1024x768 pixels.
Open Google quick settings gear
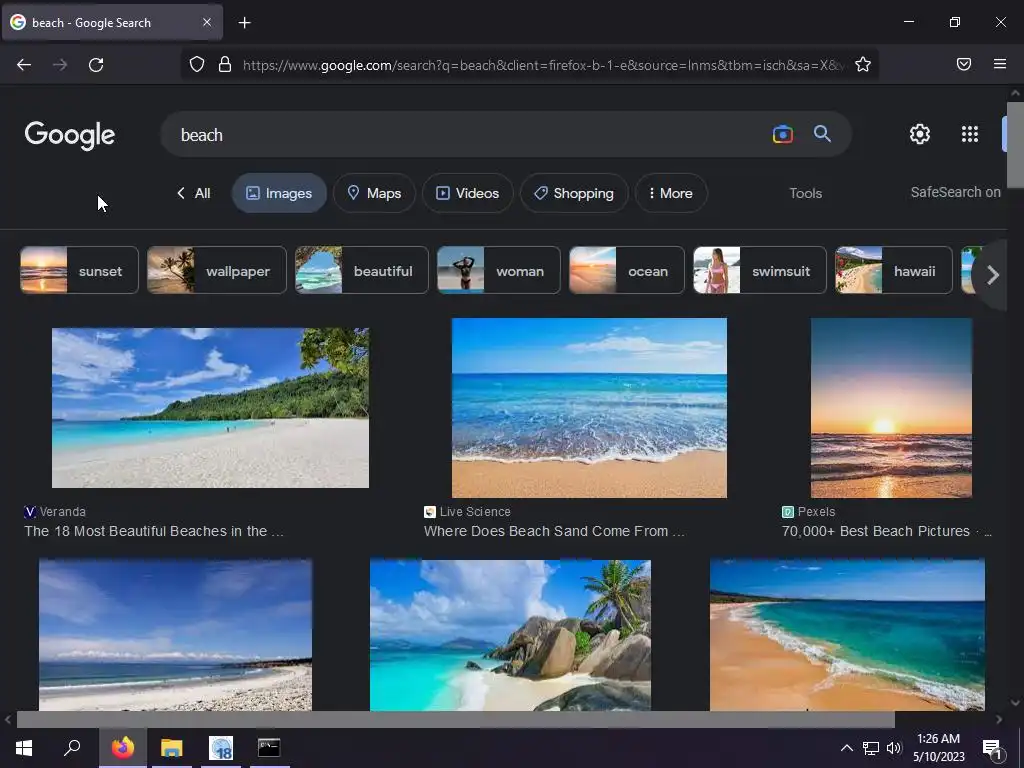(x=920, y=134)
